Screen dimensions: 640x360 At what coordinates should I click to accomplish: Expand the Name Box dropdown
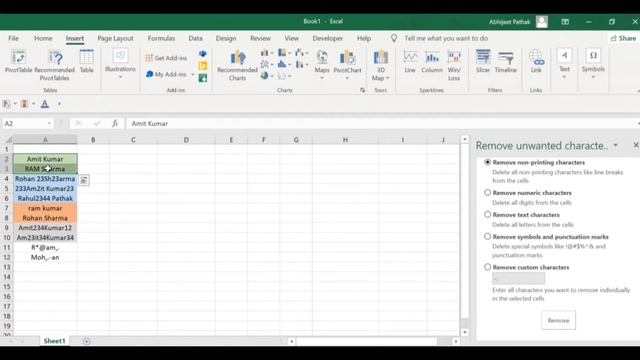(49, 123)
